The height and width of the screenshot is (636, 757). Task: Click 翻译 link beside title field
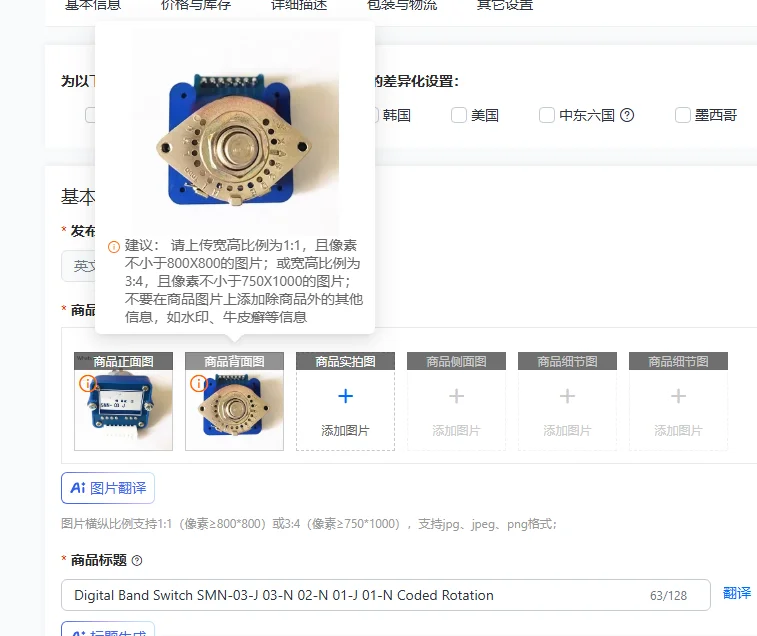tap(737, 593)
